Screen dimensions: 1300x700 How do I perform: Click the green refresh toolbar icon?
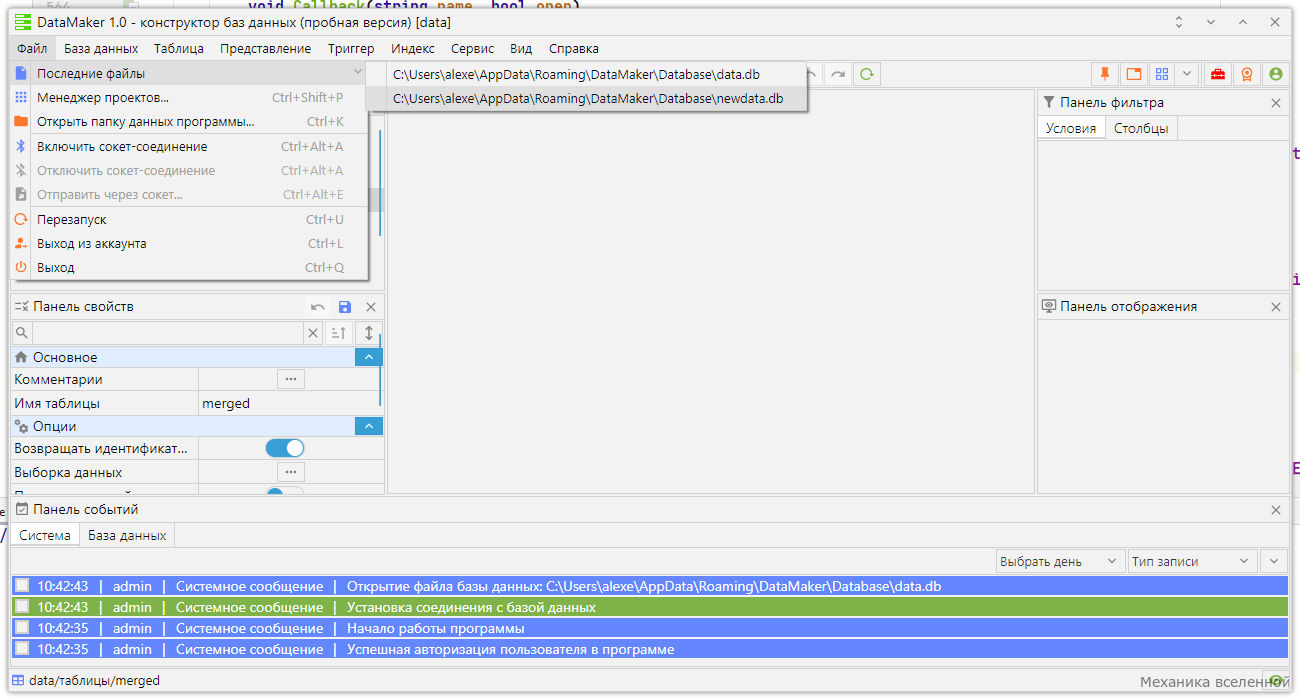point(867,74)
